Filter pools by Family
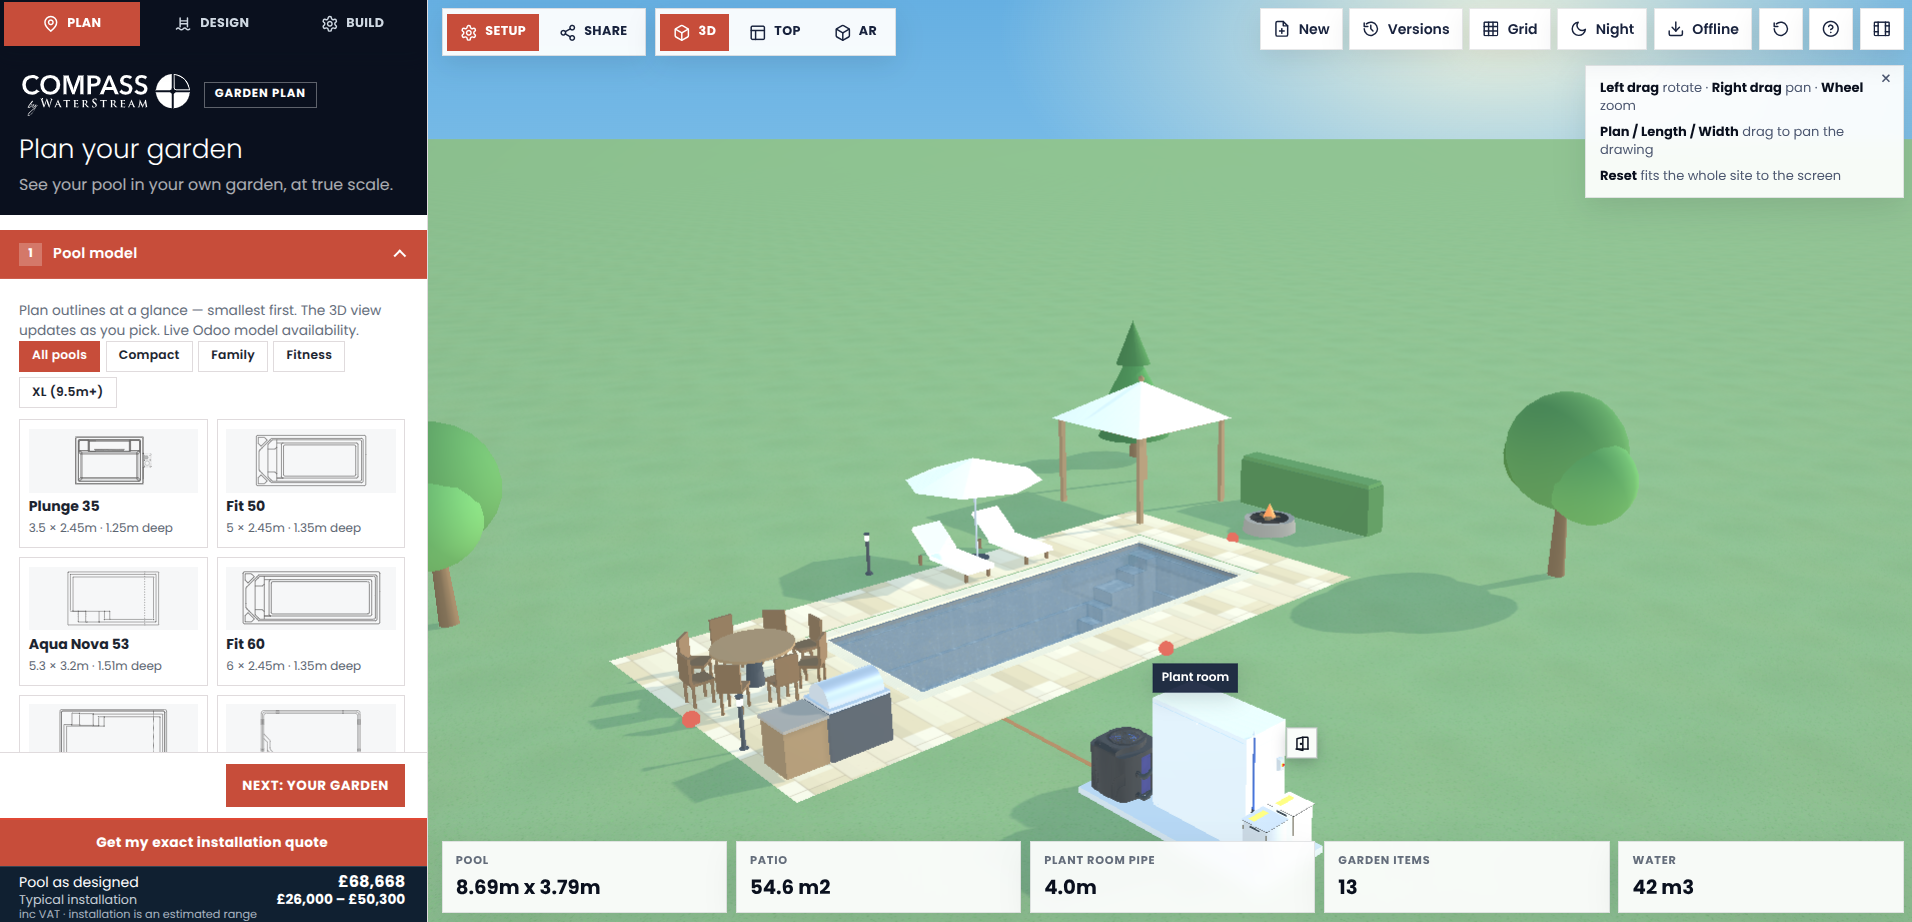This screenshot has height=922, width=1912. pos(233,356)
